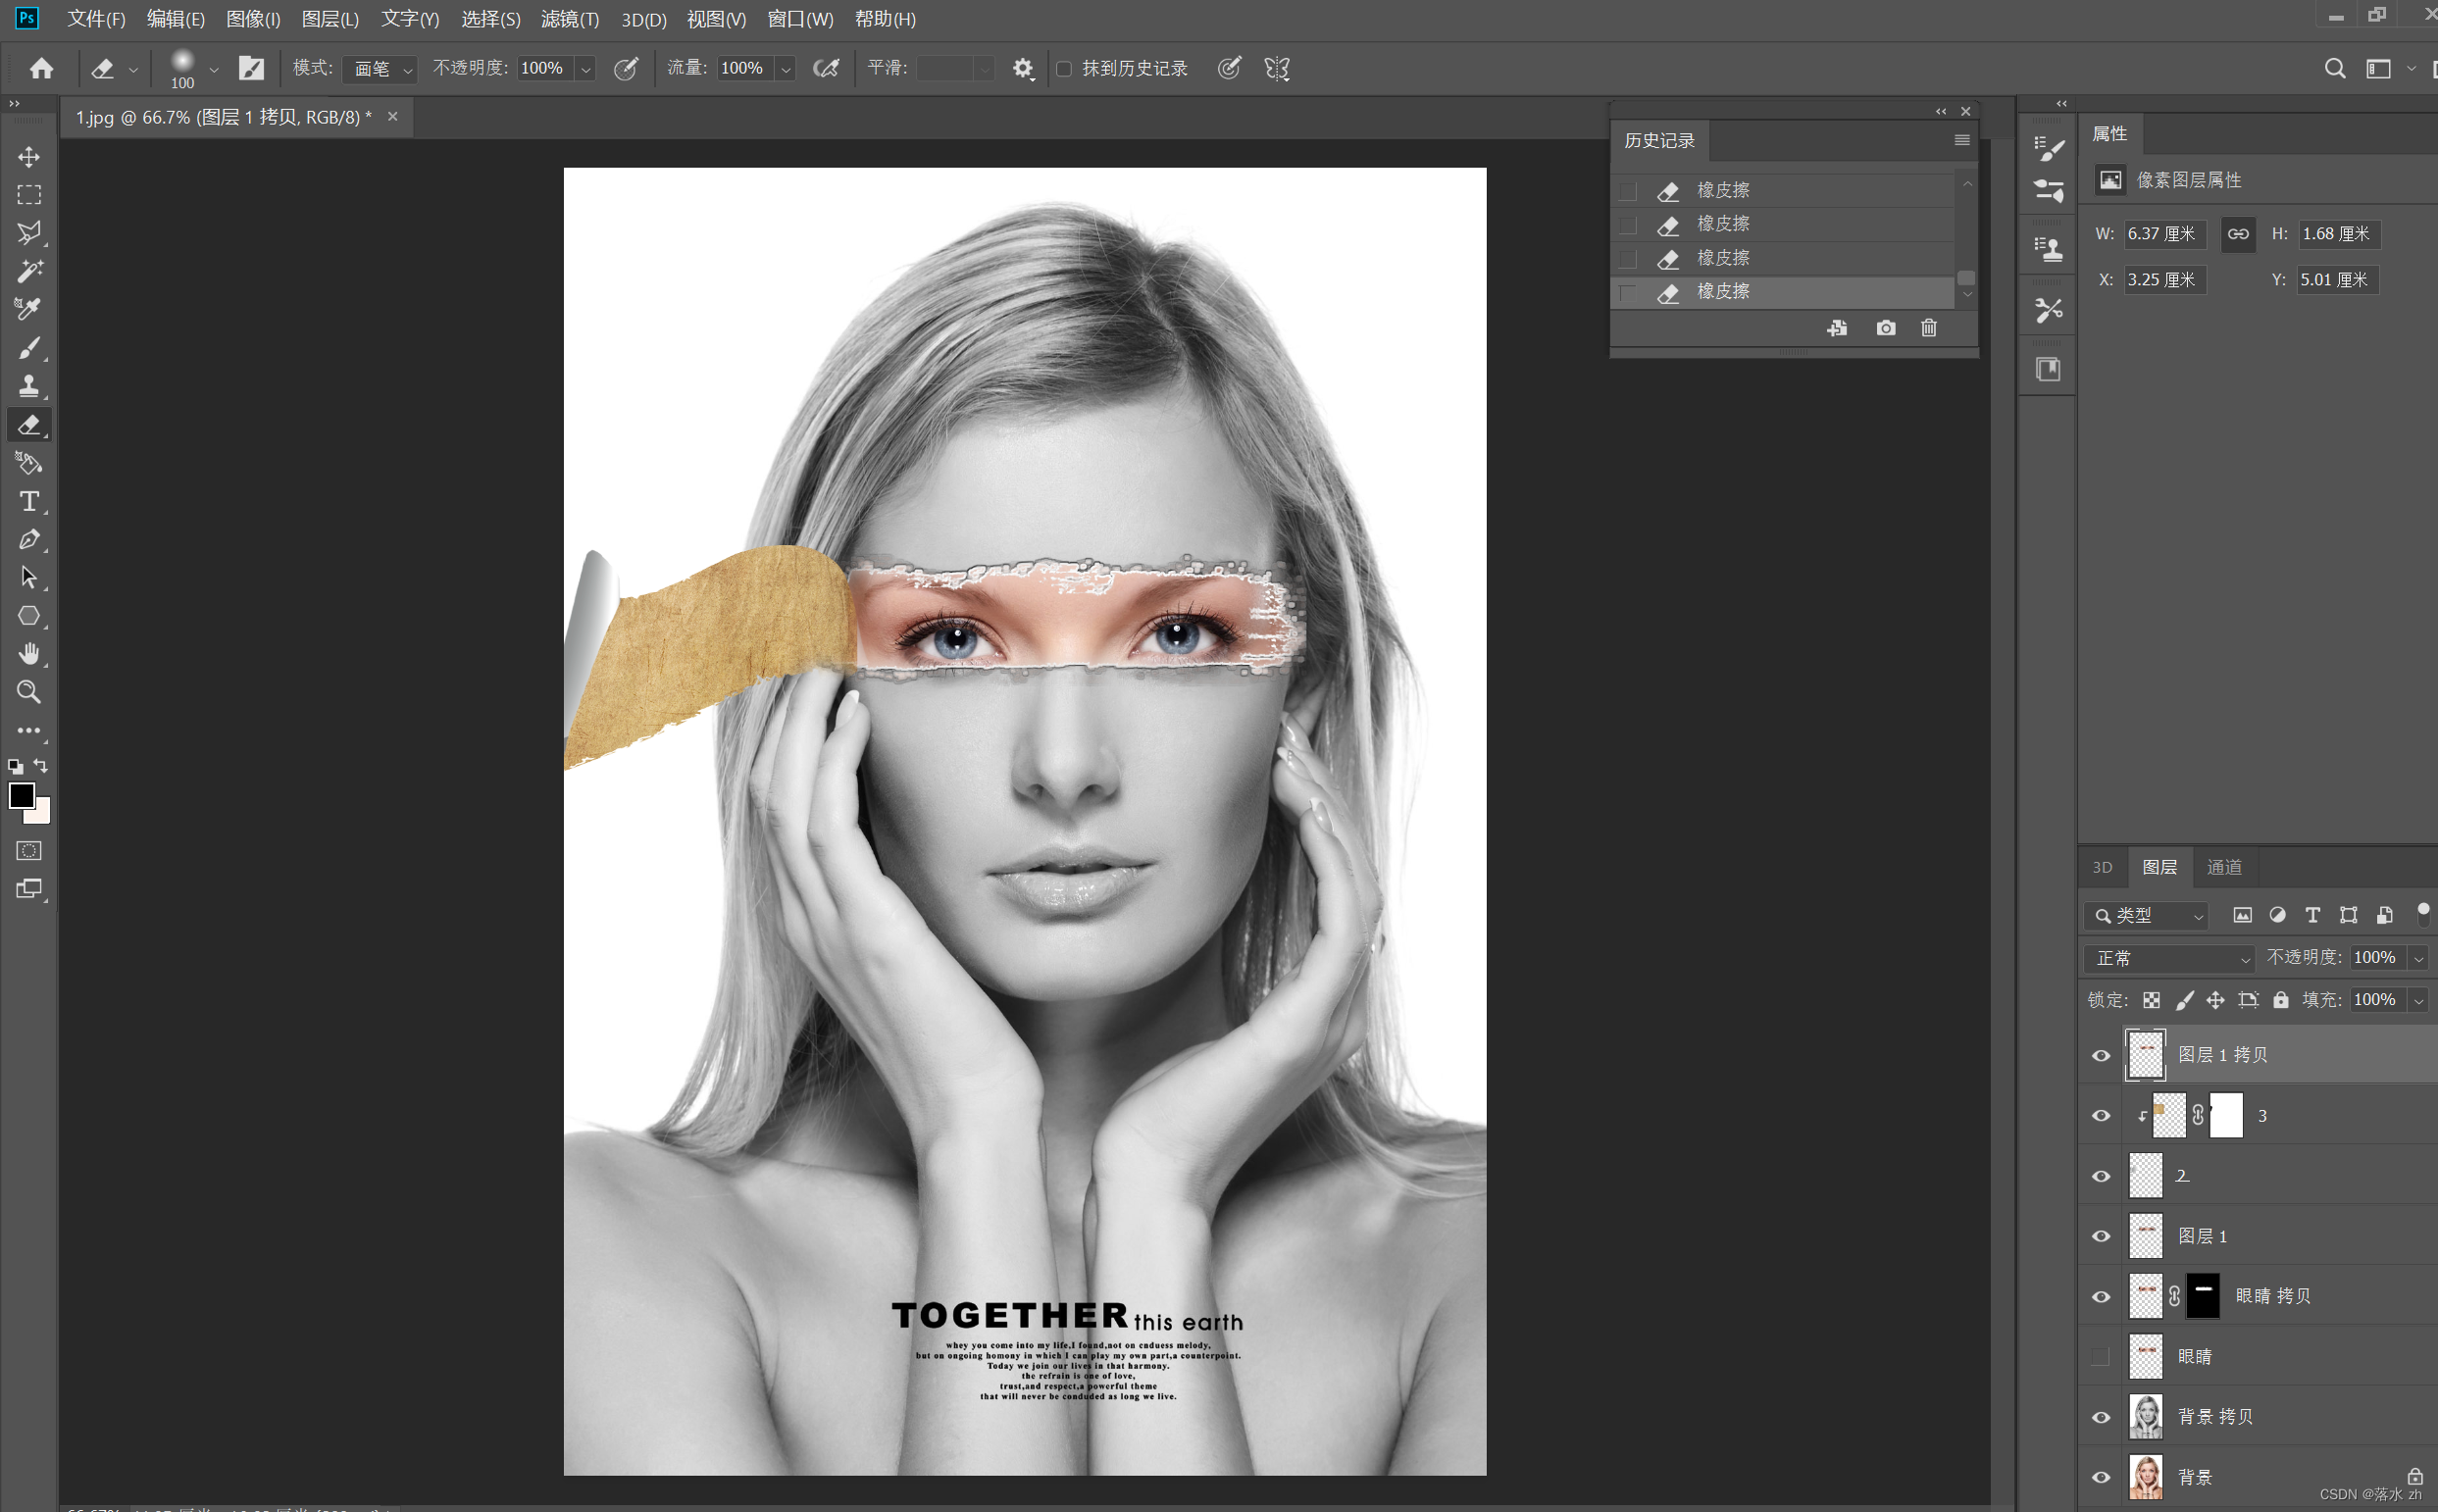Viewport: 2438px width, 1512px height.
Task: Select the Zoom tool
Action: tap(29, 692)
